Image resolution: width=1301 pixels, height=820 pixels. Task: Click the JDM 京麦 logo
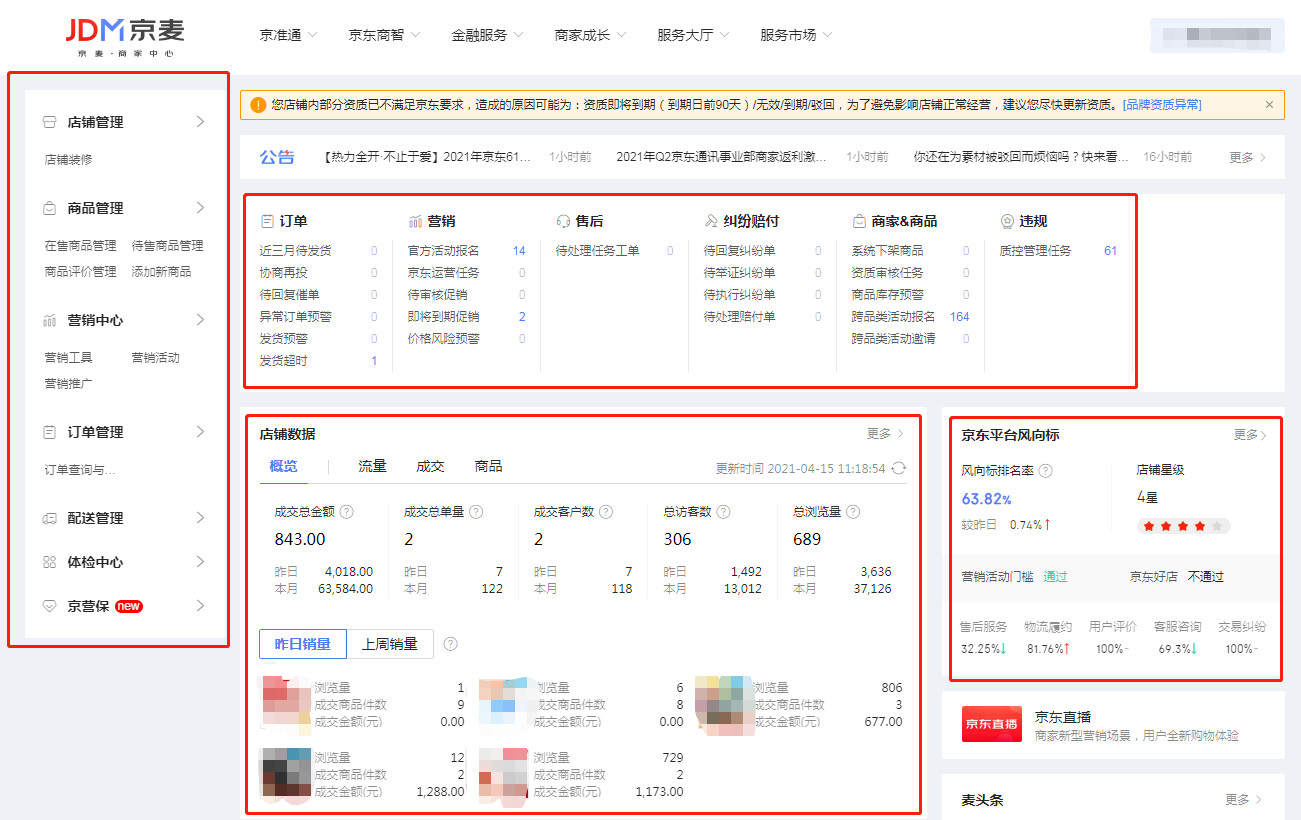pyautogui.click(x=125, y=36)
